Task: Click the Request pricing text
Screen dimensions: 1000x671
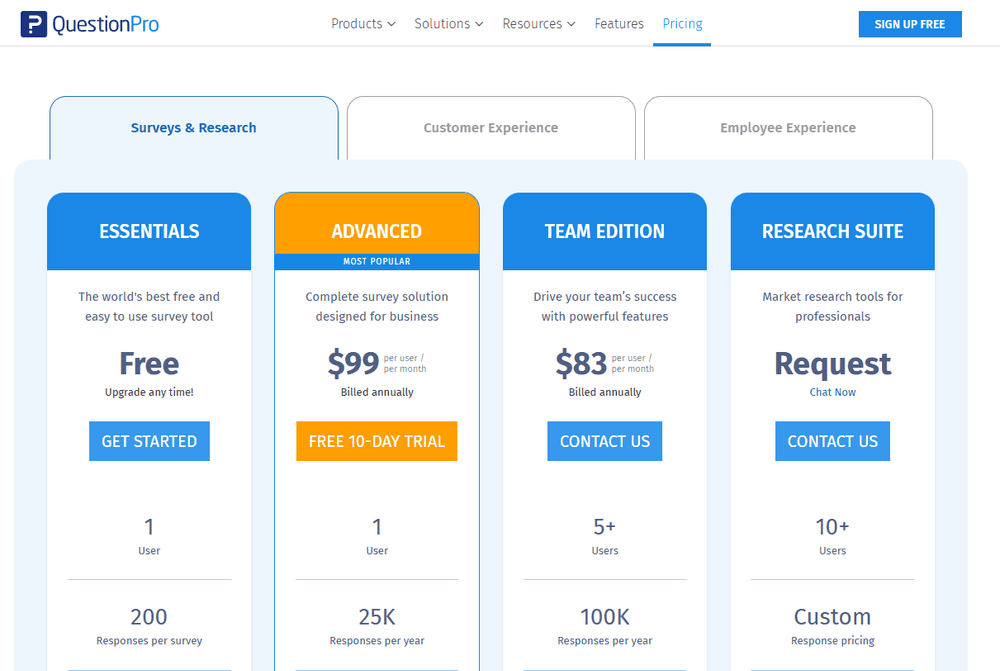Action: [832, 365]
